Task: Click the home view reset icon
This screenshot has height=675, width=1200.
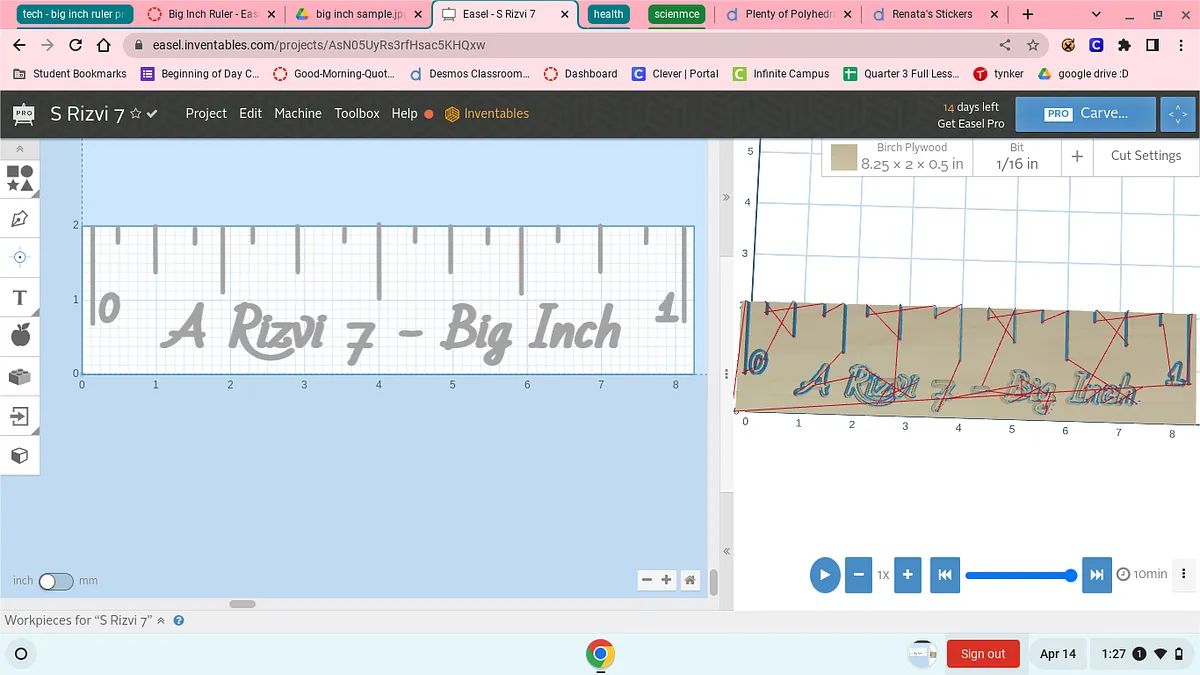Action: point(690,580)
